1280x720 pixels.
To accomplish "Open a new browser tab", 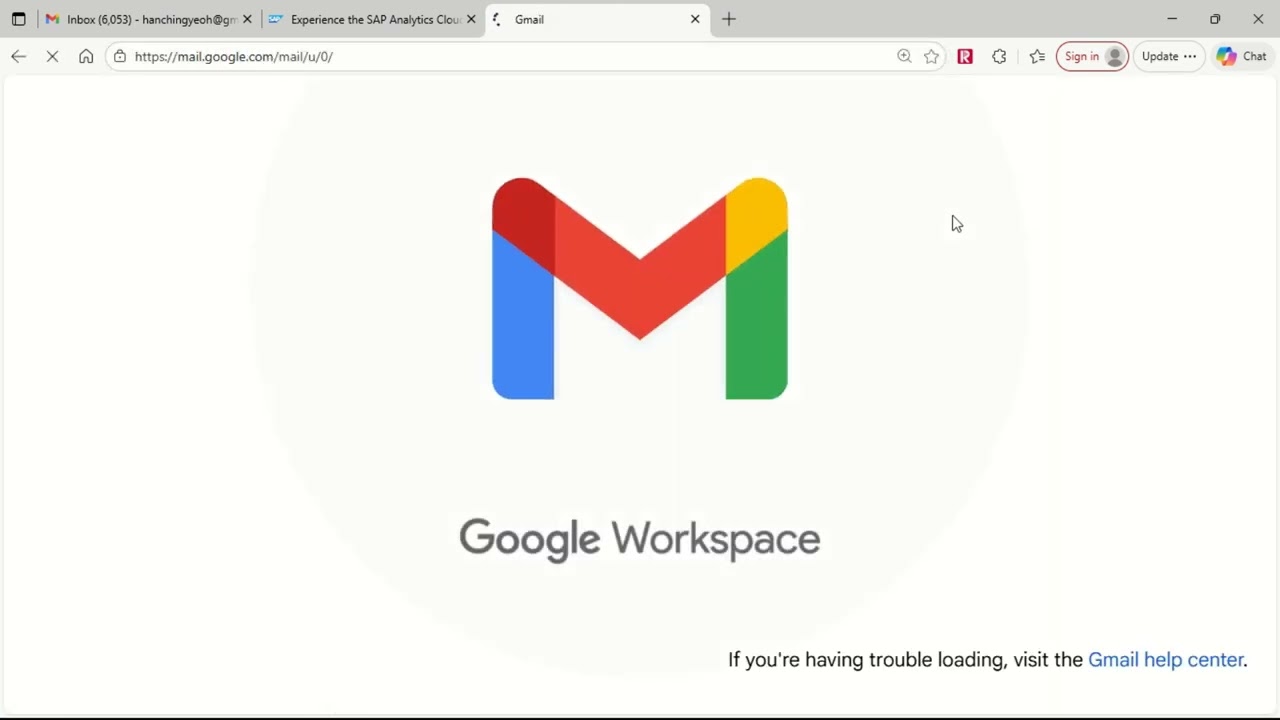I will point(729,19).
